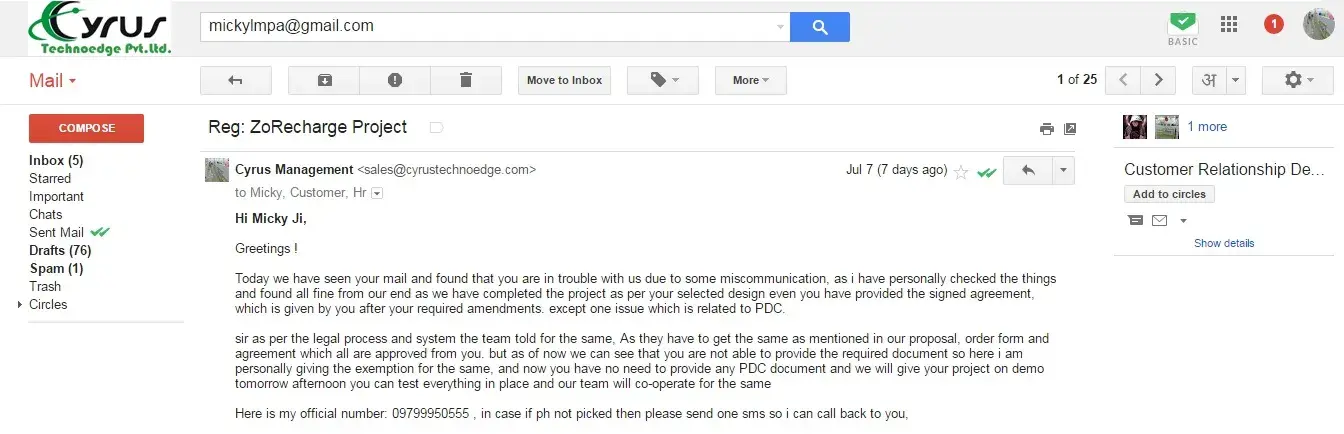Open the Google apps grid
The height and width of the screenshot is (434, 1344).
click(x=1230, y=24)
